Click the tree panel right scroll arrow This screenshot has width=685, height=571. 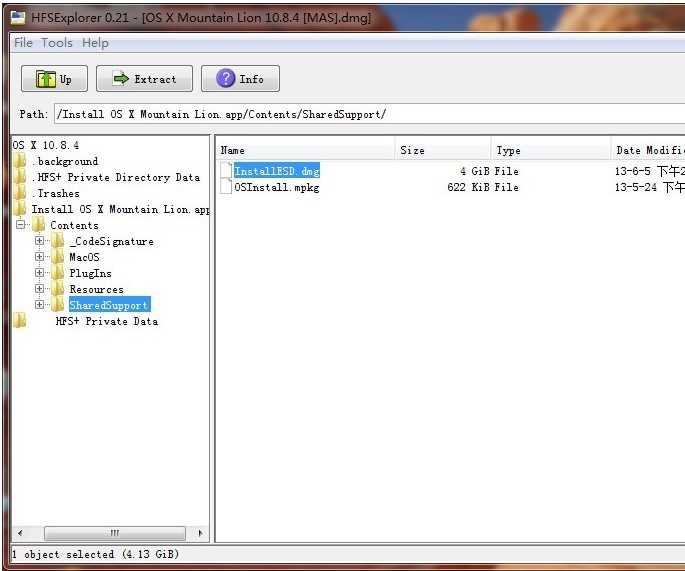tap(200, 533)
